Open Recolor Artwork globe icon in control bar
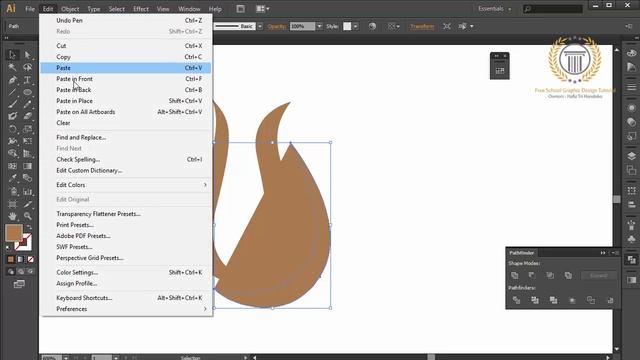This screenshot has height=360, width=640. click(x=372, y=26)
